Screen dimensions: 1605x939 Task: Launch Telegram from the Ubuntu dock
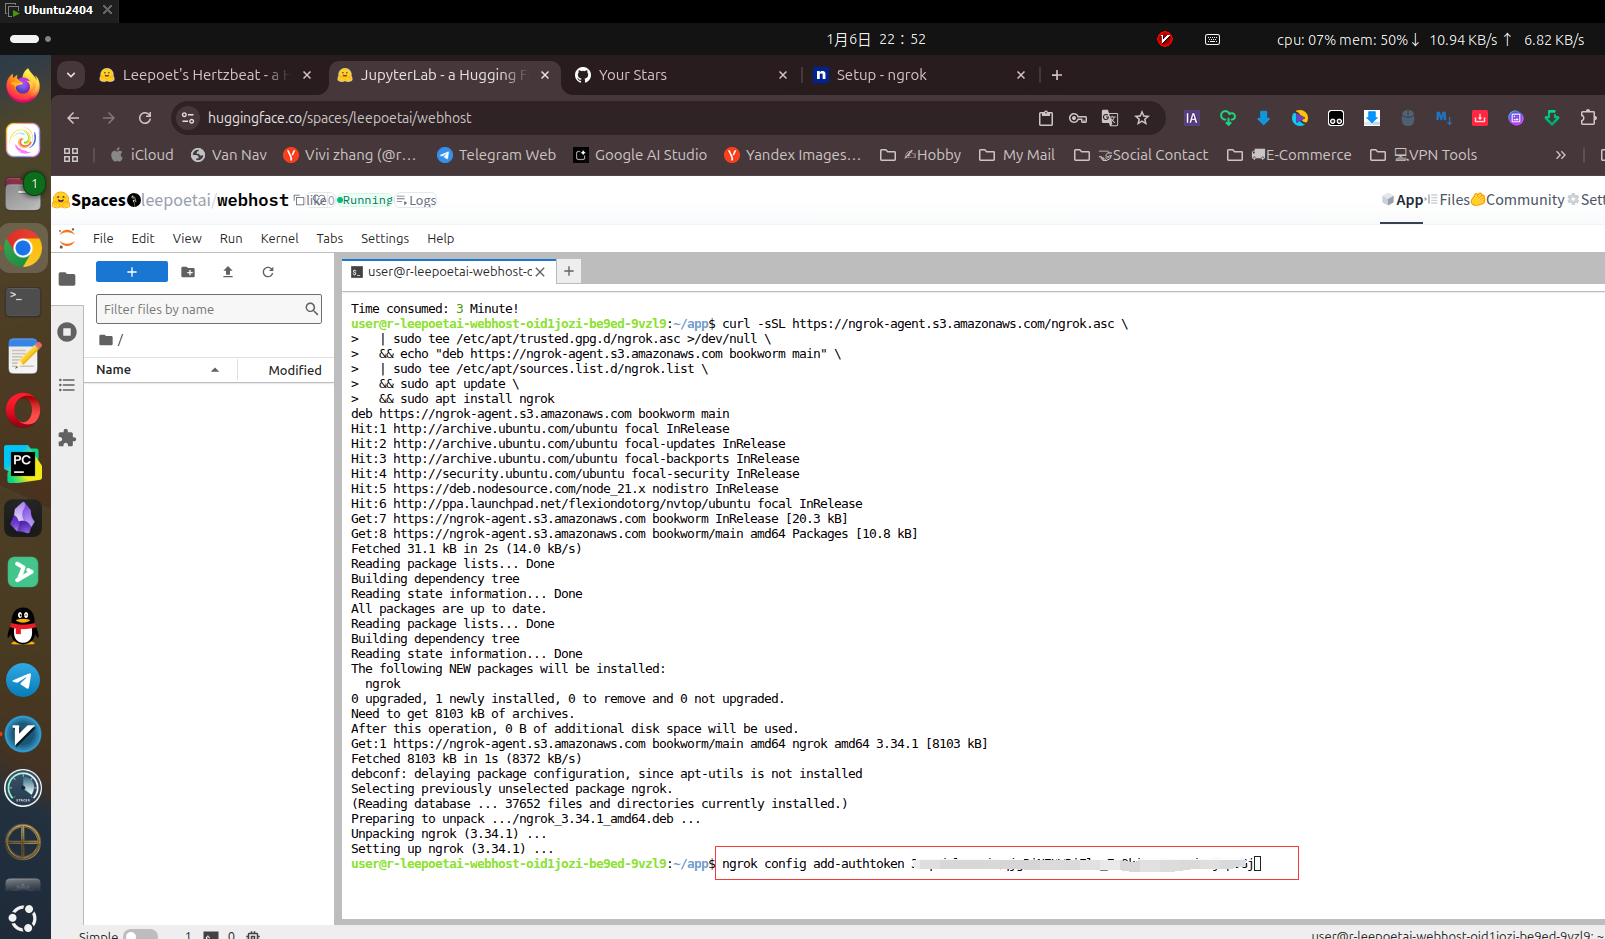pyautogui.click(x=23, y=680)
